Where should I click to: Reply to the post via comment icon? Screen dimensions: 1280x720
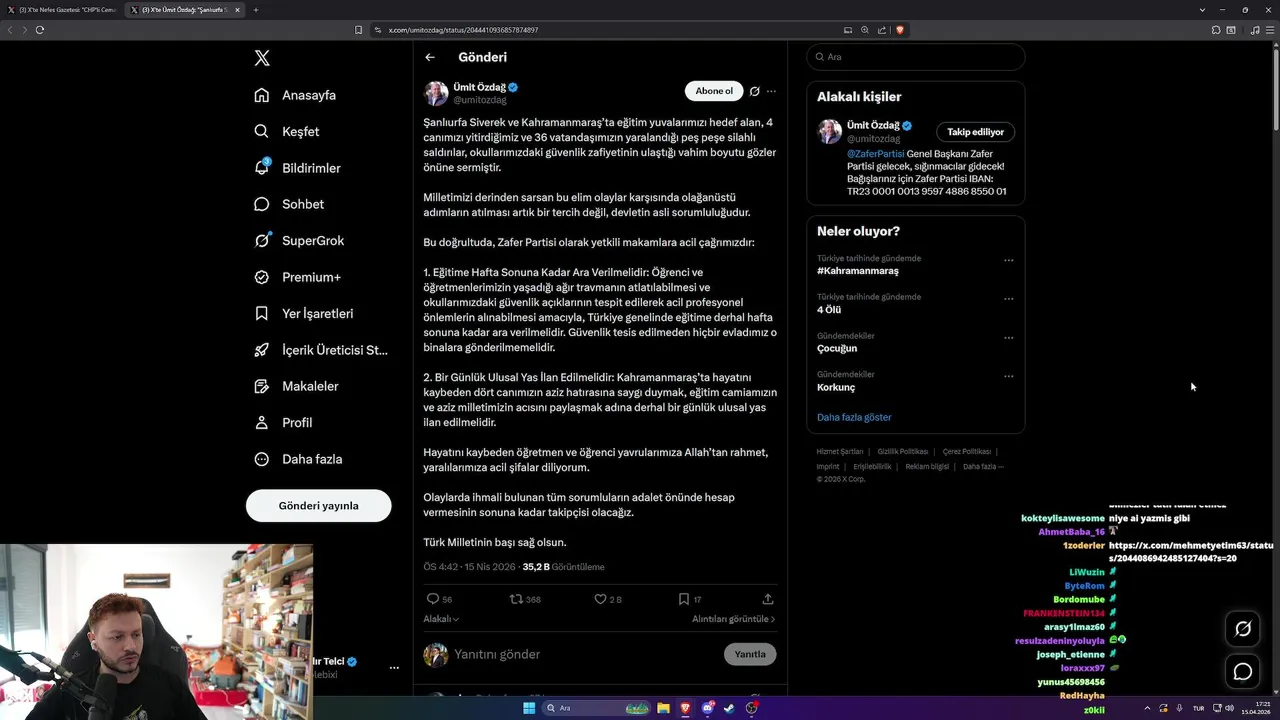click(x=433, y=599)
